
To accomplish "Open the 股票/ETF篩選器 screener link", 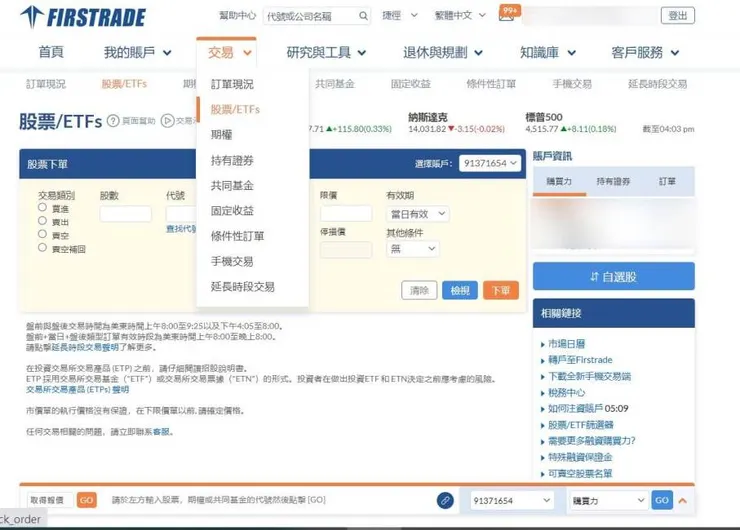I will [x=580, y=425].
